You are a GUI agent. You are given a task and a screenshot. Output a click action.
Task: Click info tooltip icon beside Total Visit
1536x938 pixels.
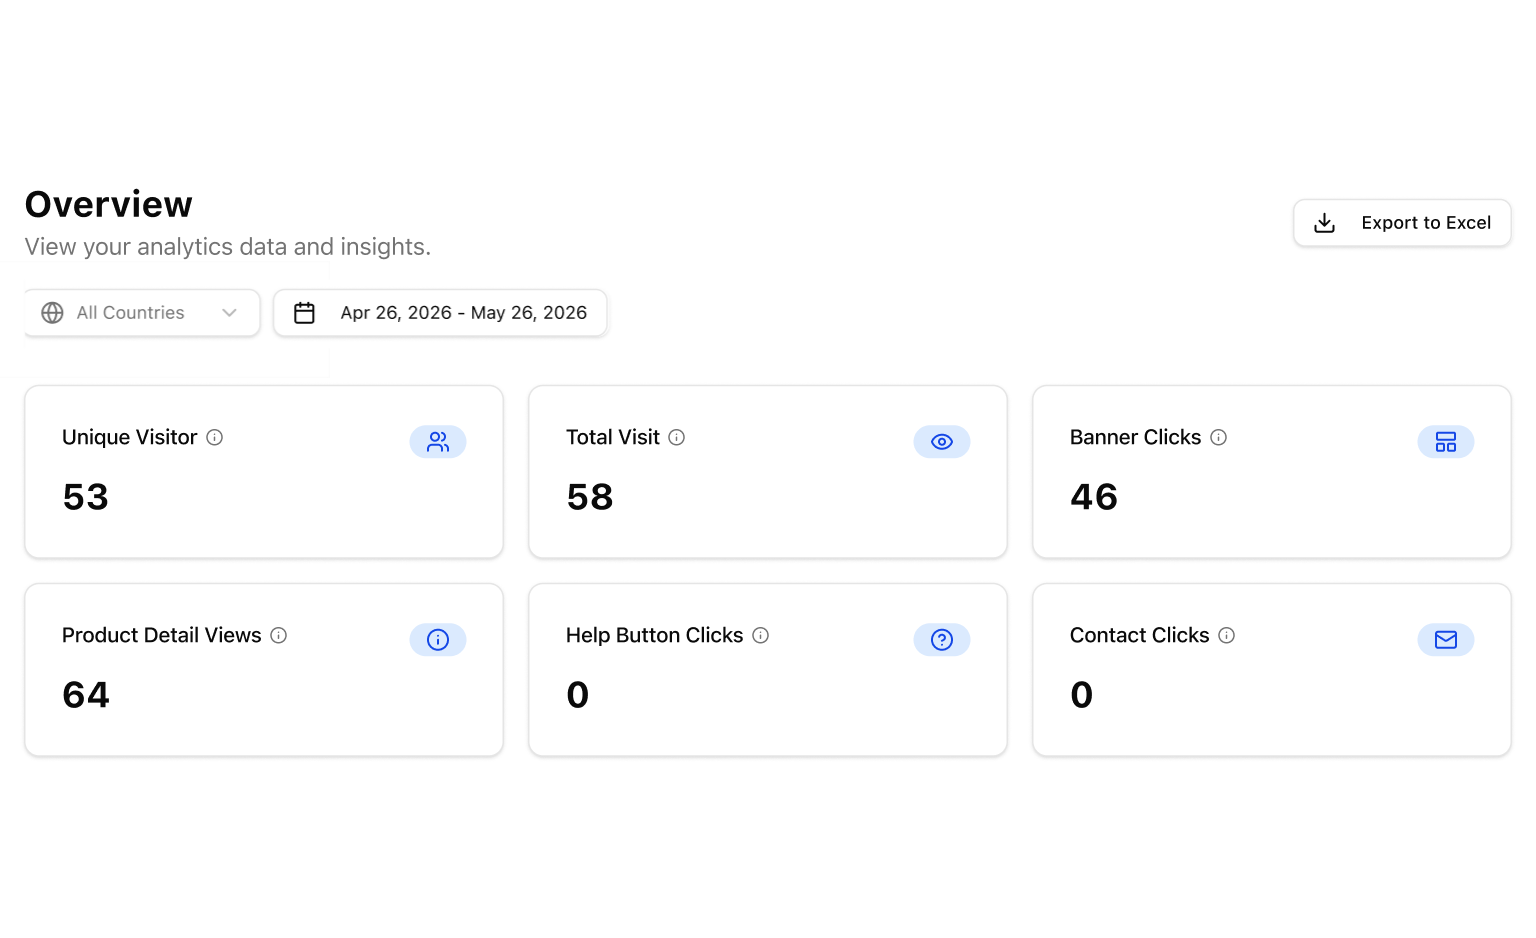(x=677, y=437)
